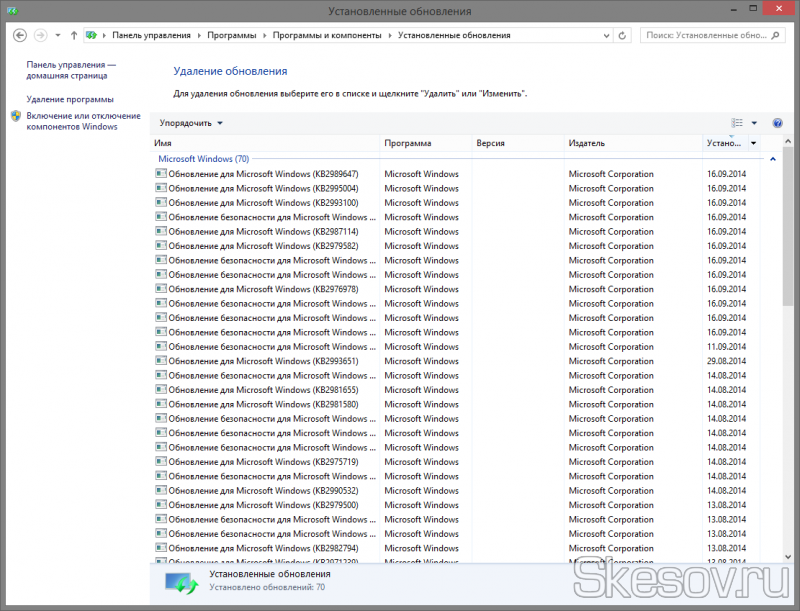Open Удаление программы link
The image size is (800, 611).
pyautogui.click(x=70, y=99)
